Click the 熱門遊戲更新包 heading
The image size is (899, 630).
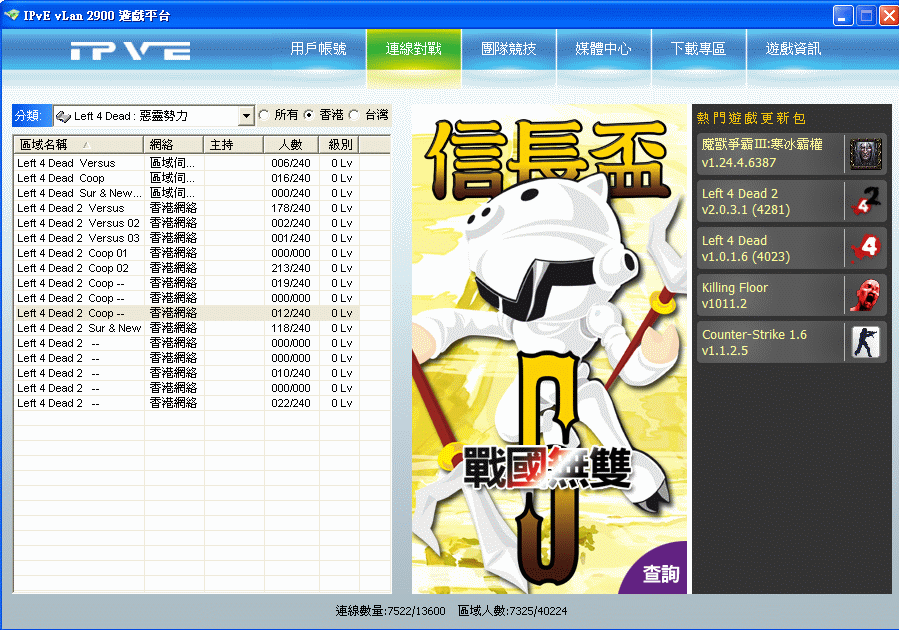tap(751, 118)
